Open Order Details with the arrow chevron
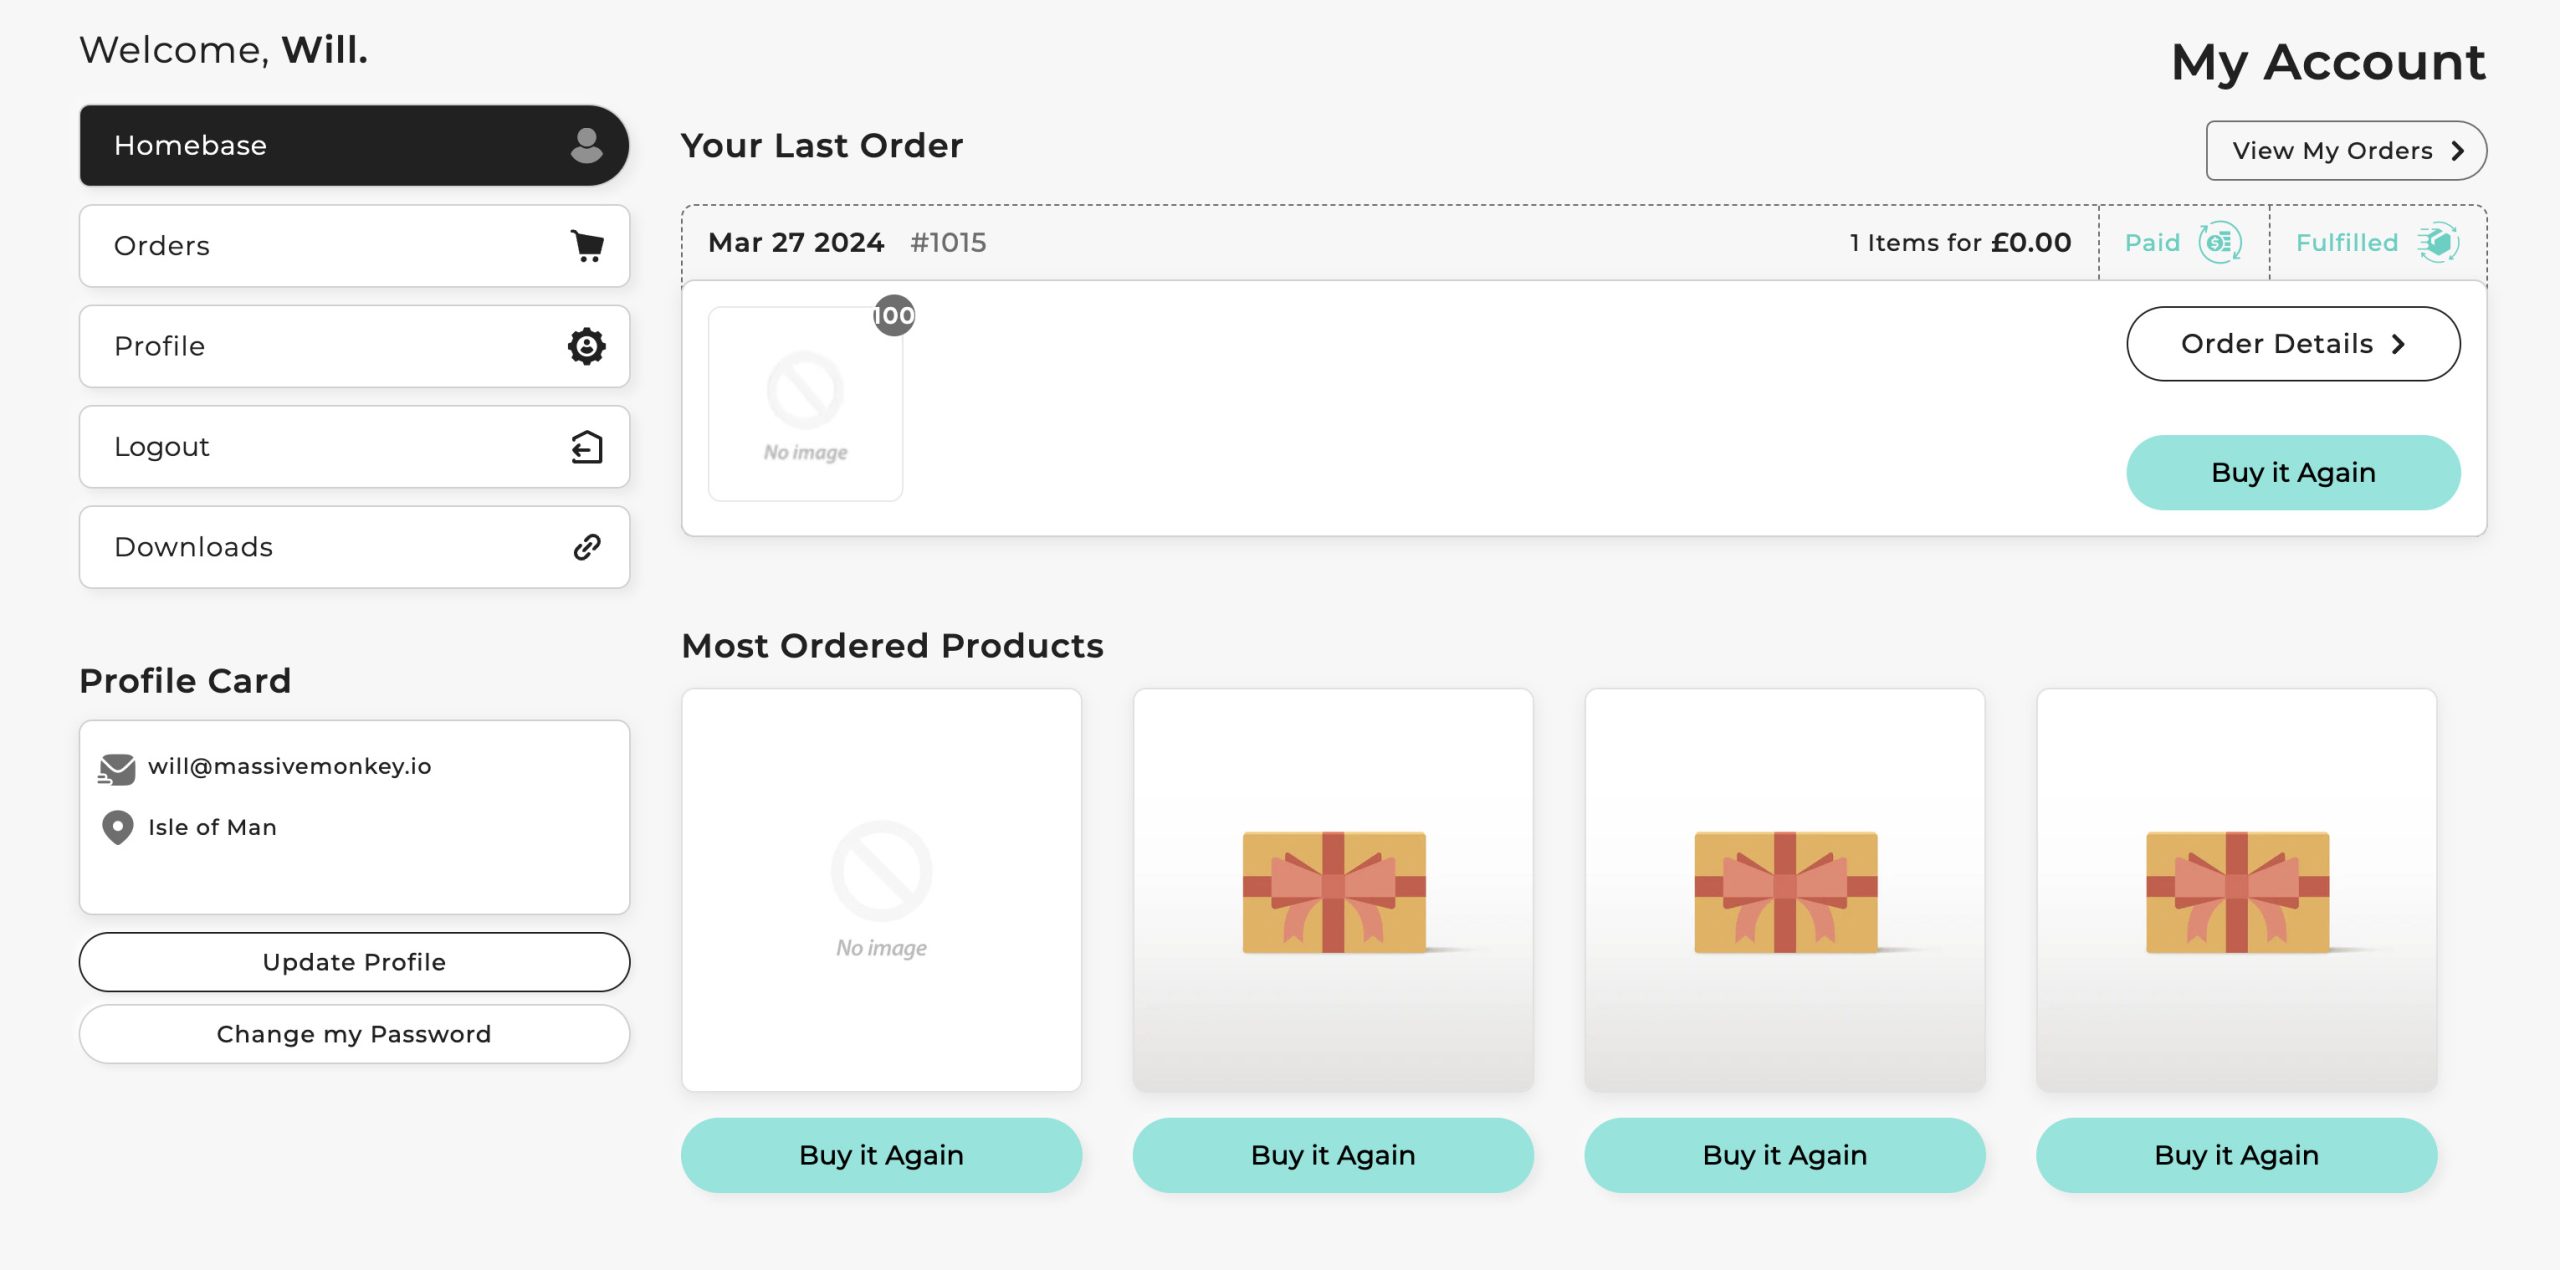Image resolution: width=2560 pixels, height=1270 pixels. (x=2399, y=344)
